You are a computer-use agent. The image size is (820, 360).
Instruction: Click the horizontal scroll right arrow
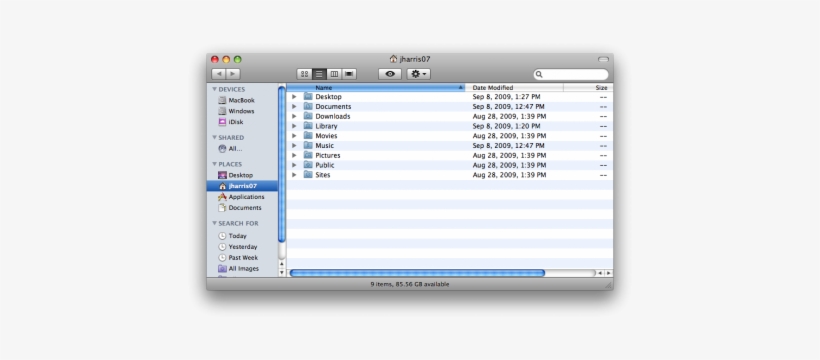coord(608,273)
